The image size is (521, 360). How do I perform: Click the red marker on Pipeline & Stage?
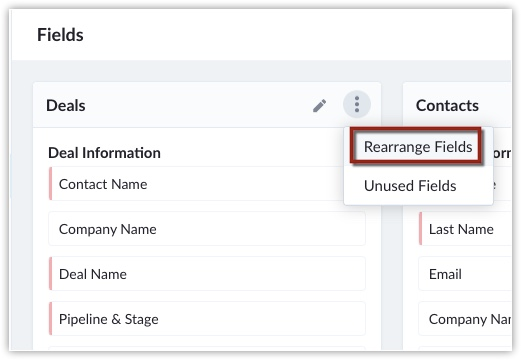point(50,319)
